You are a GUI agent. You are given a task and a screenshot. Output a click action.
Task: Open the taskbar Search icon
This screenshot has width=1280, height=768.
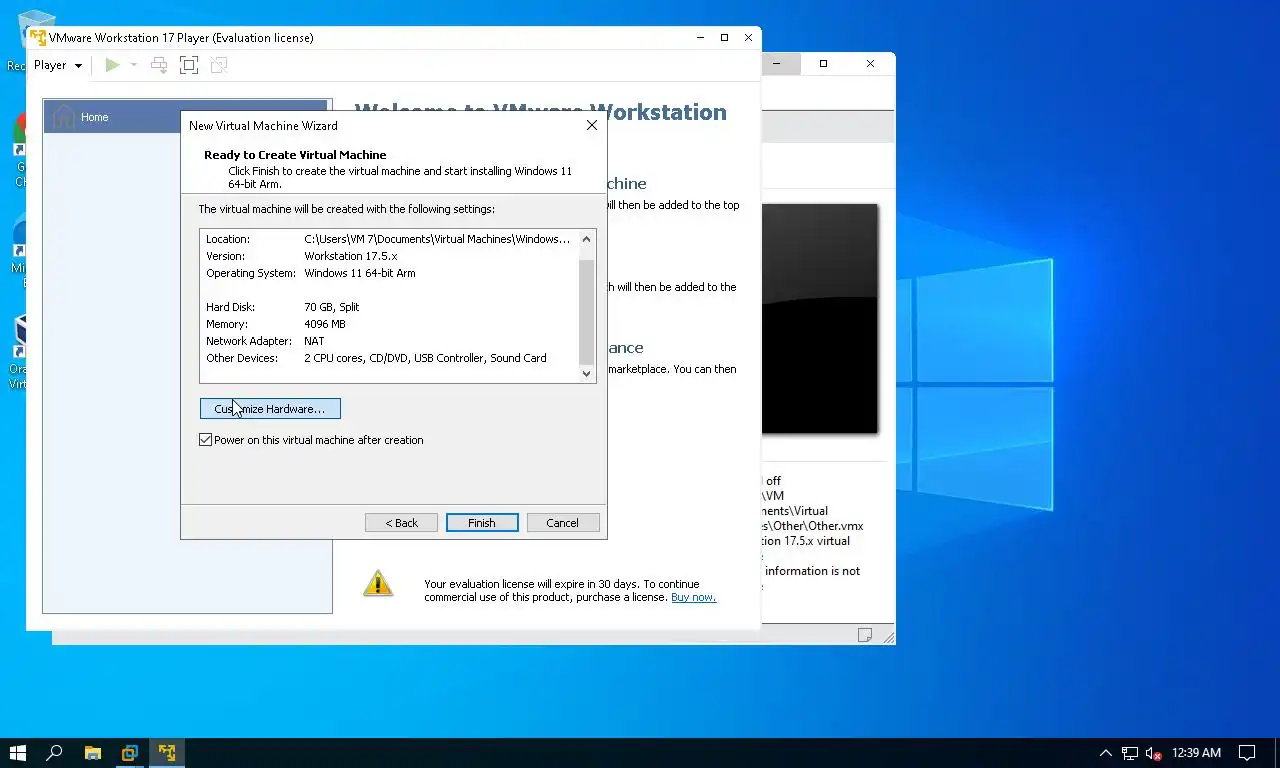click(x=55, y=753)
